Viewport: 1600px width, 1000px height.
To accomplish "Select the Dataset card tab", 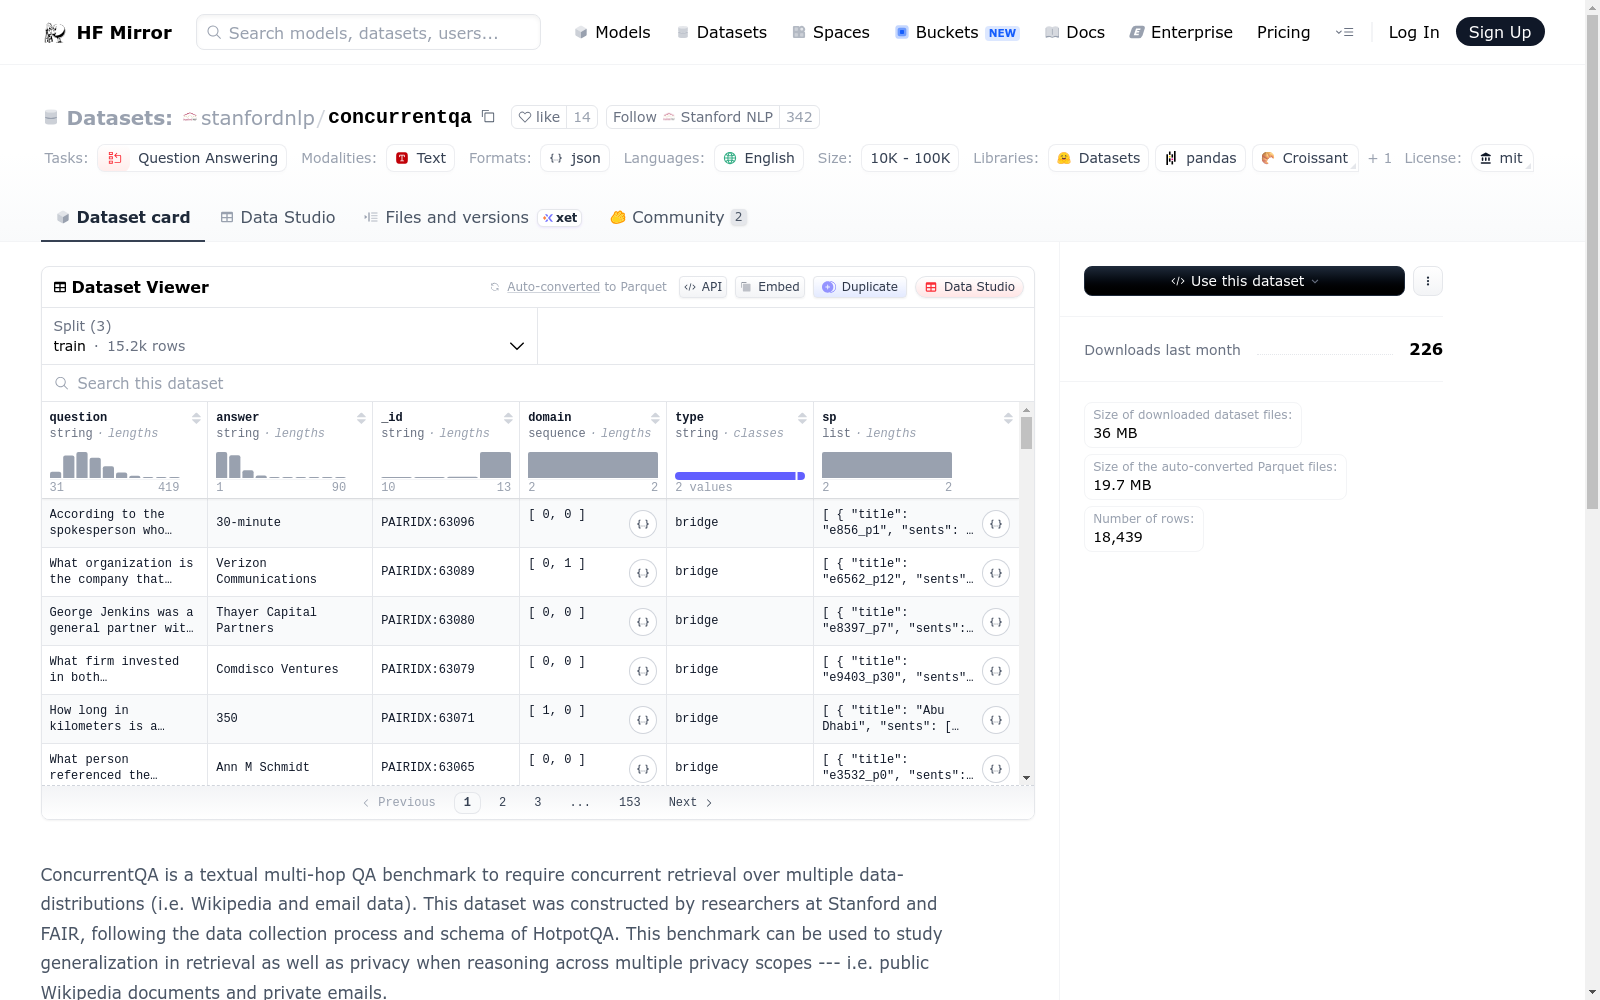I will click(x=123, y=217).
